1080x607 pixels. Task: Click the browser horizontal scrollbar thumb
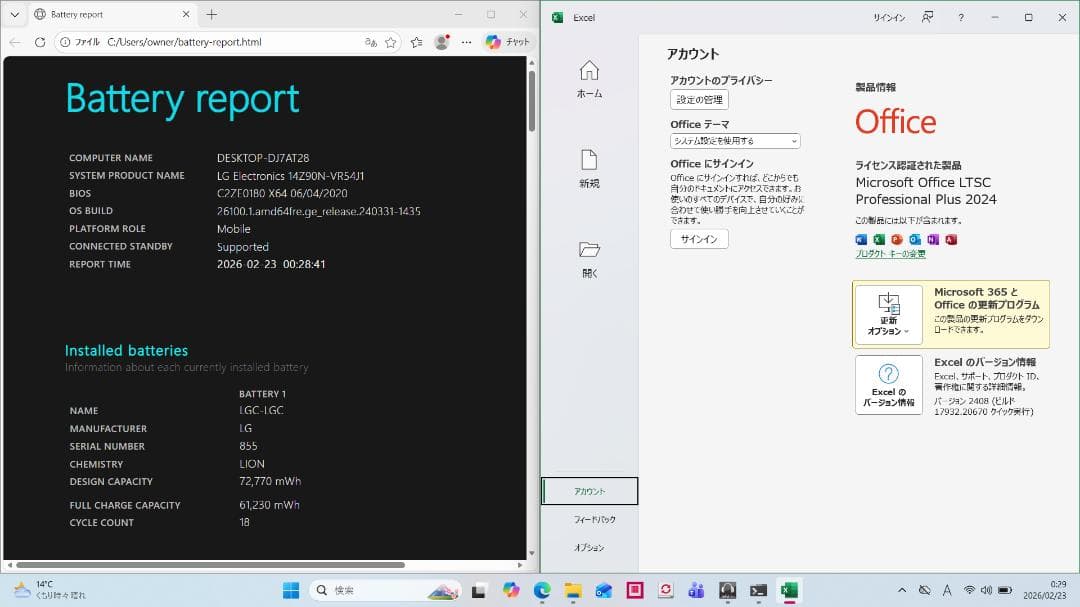pos(211,565)
